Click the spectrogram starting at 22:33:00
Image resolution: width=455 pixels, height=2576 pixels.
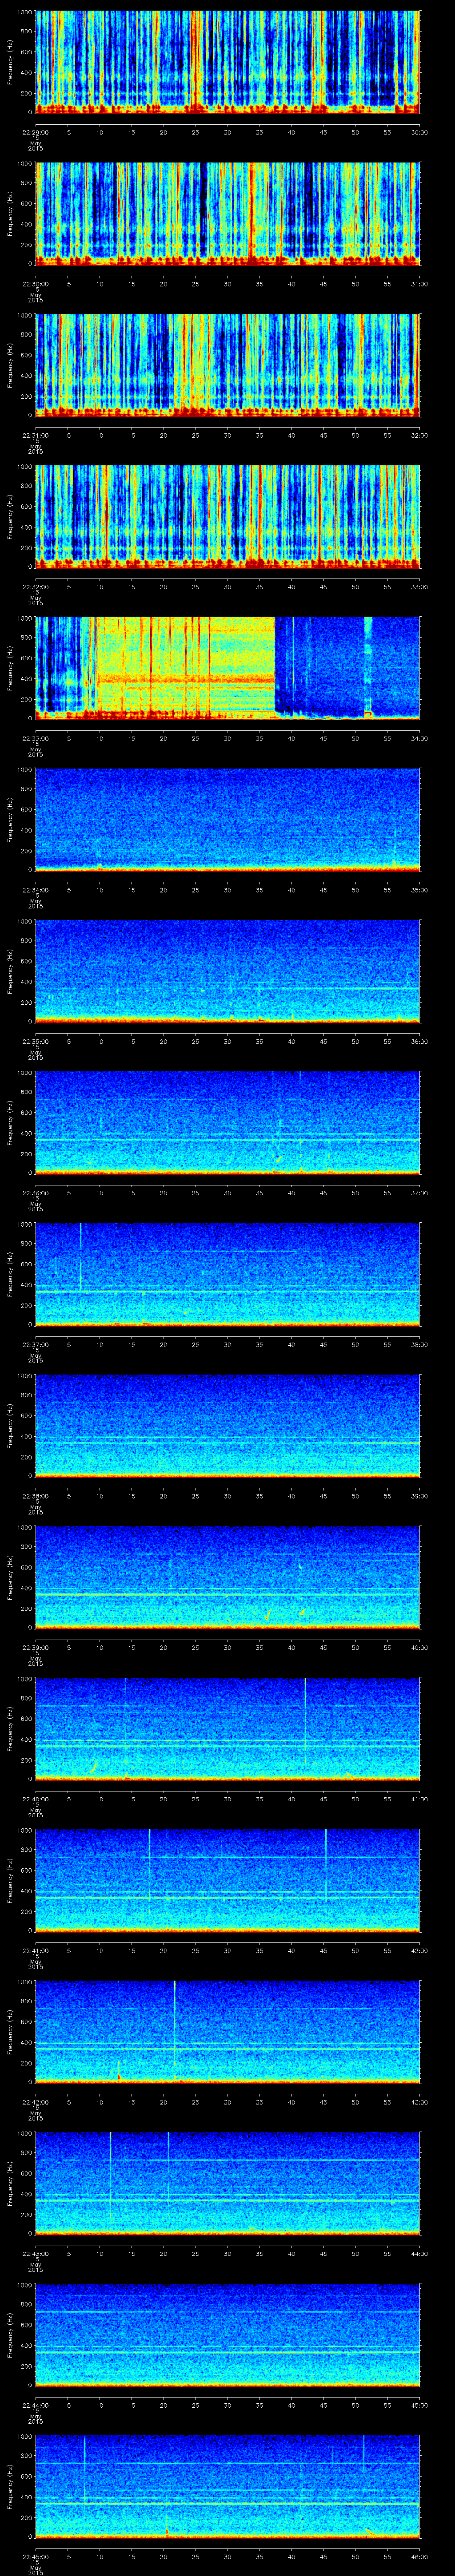tap(227, 668)
